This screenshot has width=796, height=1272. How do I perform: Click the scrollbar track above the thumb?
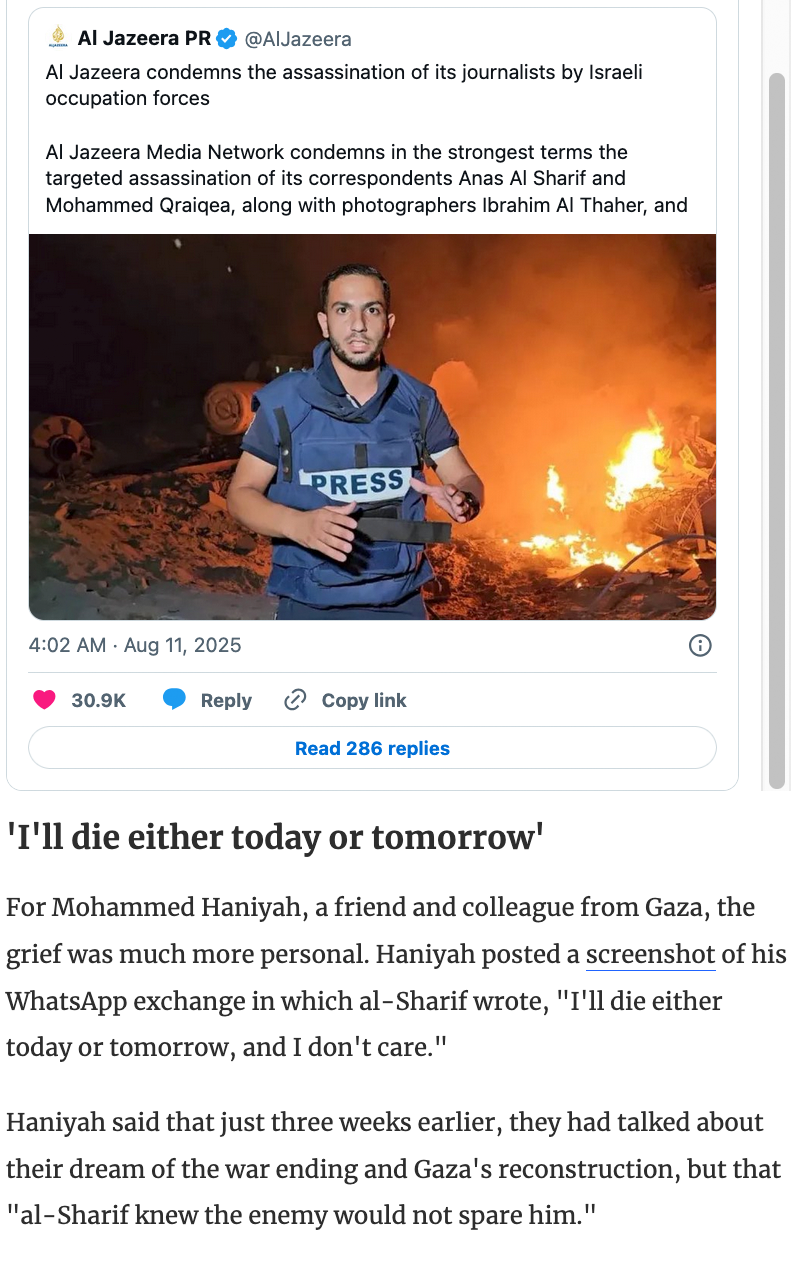(777, 36)
